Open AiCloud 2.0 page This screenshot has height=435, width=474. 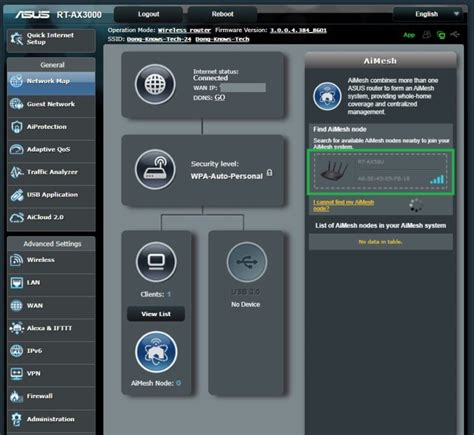tap(51, 219)
